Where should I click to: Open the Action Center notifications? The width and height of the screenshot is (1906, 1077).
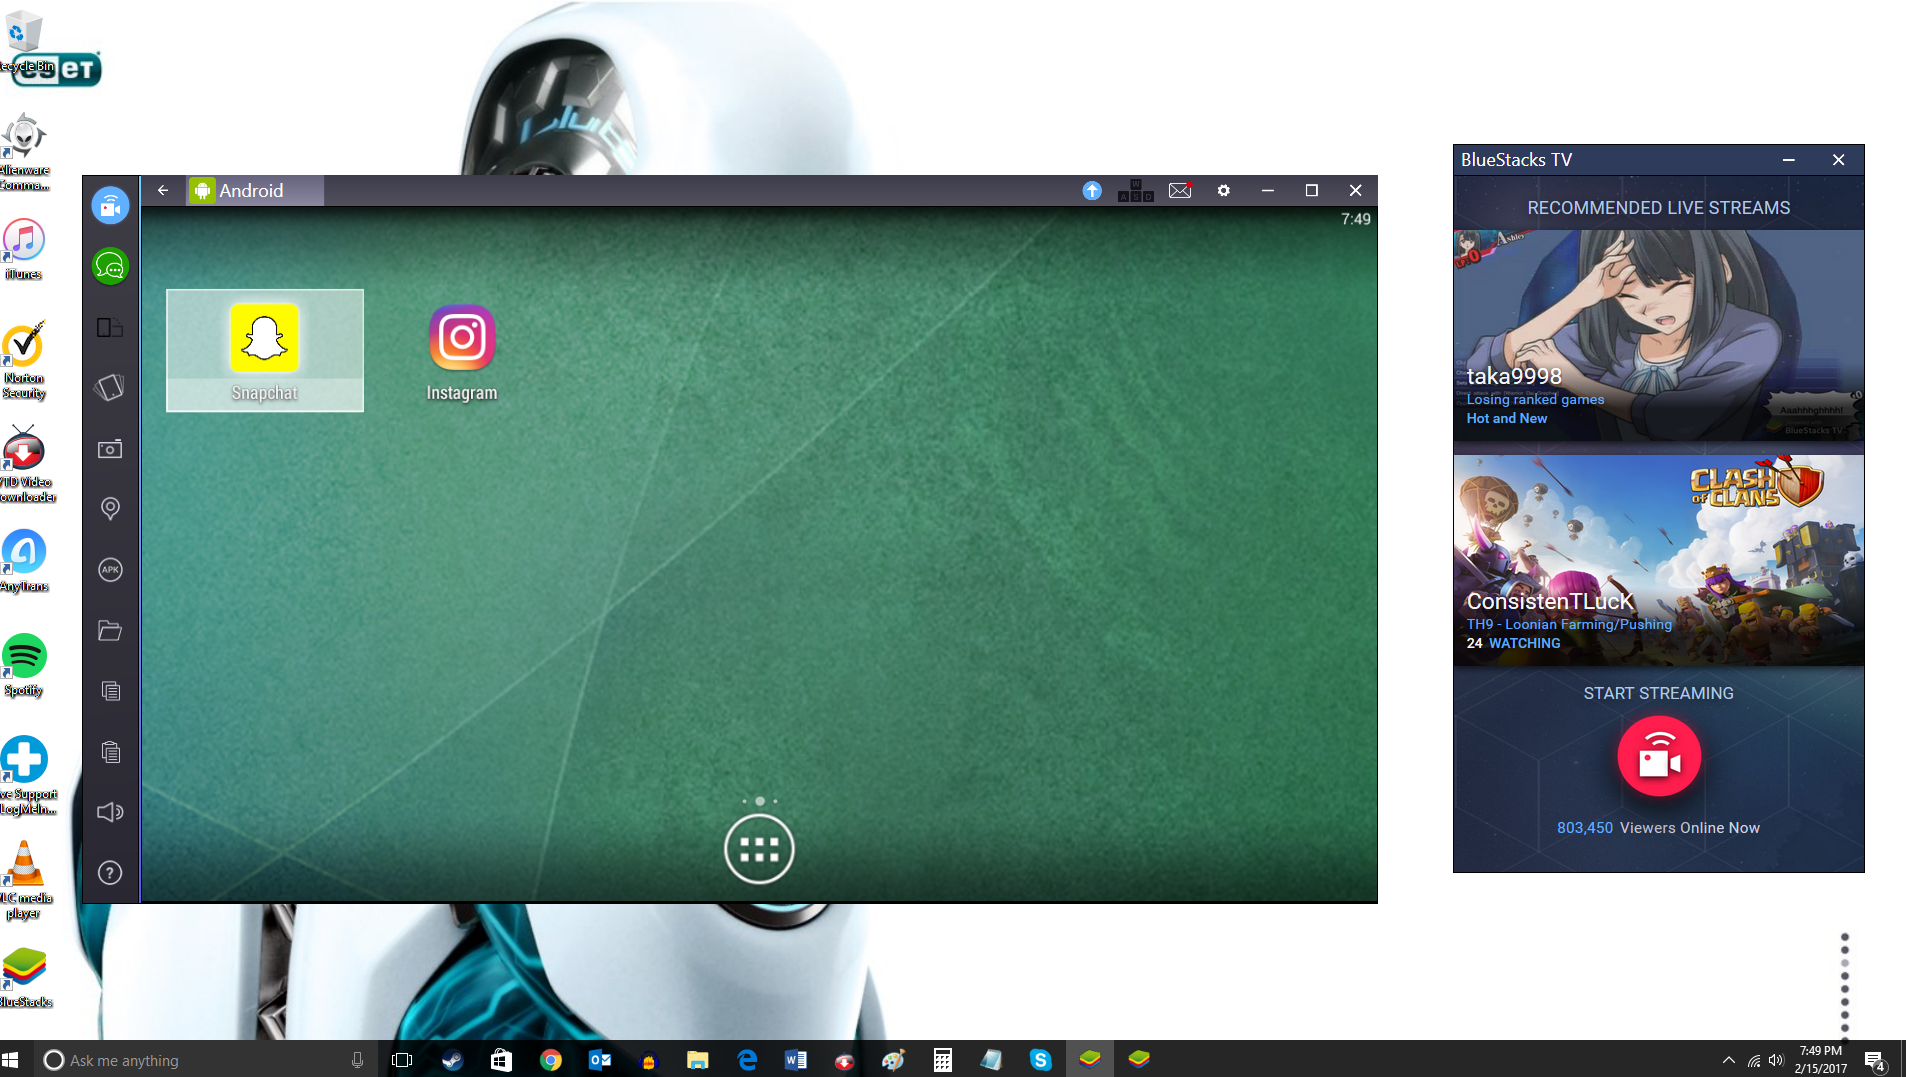pos(1875,1061)
